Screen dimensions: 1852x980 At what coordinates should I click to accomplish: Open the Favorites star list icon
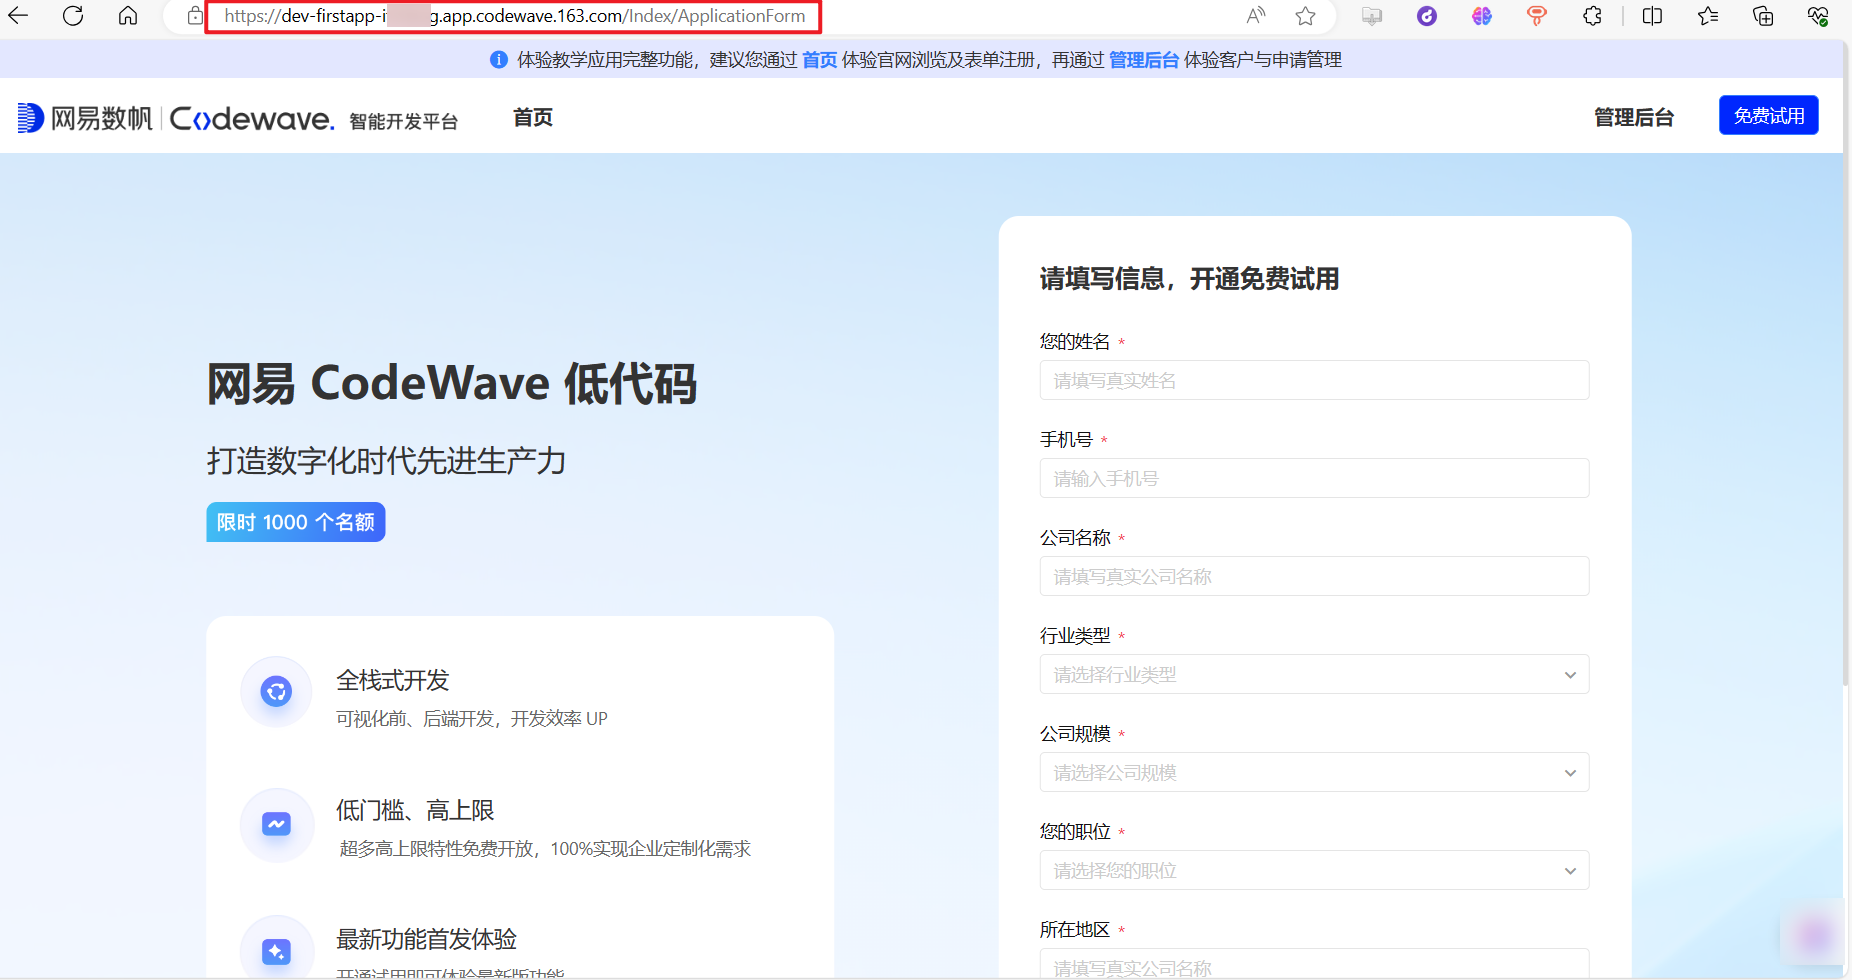(x=1708, y=16)
